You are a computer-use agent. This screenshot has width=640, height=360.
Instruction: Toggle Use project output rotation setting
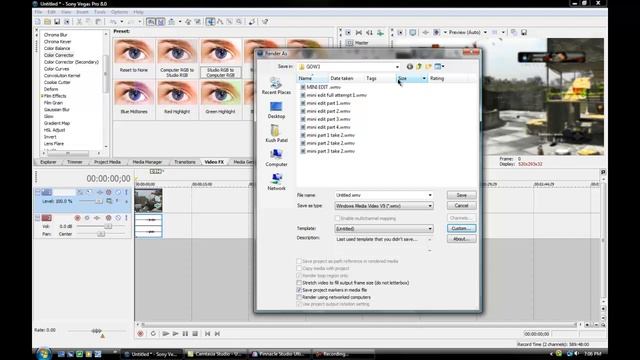pos(299,304)
